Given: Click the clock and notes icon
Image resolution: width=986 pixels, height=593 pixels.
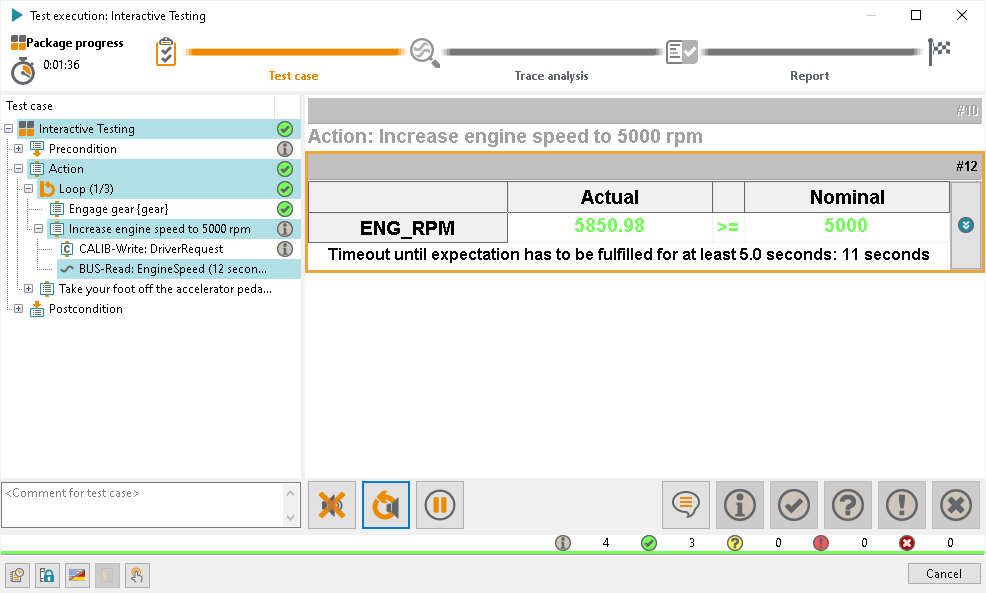Looking at the screenshot, I should (18, 575).
